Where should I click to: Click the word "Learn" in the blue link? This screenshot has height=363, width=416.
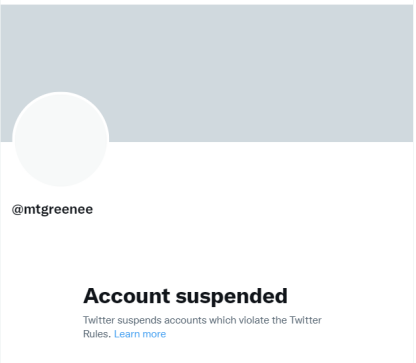pyautogui.click(x=127, y=334)
